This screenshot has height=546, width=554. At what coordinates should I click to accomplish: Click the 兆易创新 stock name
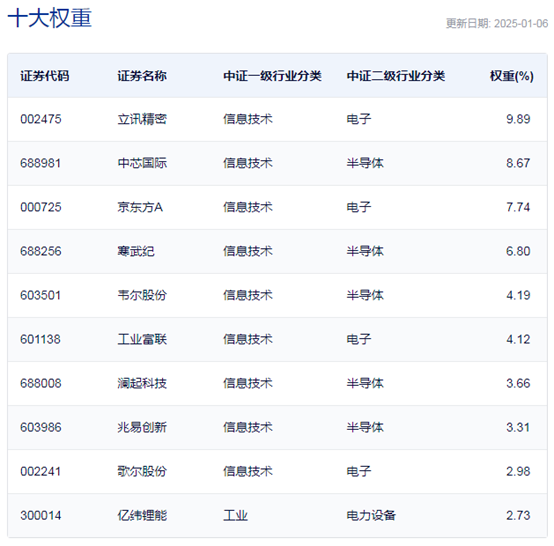pos(142,427)
